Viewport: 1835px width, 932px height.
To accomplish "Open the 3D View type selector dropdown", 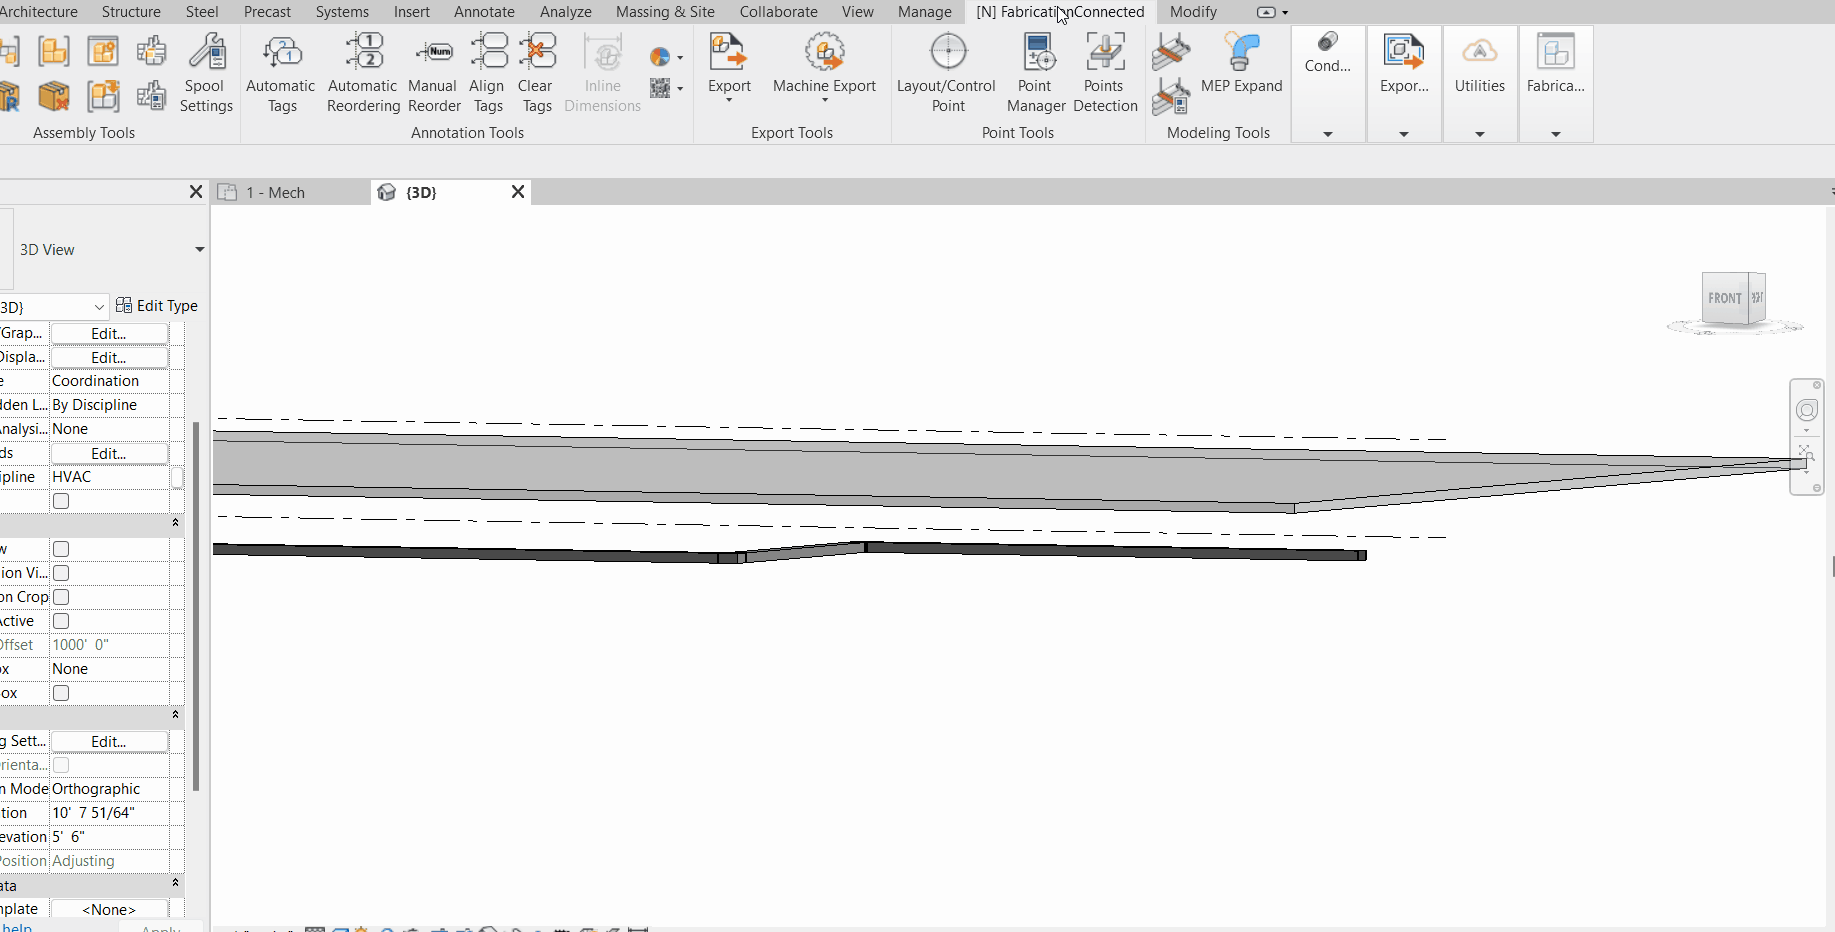I will coord(199,250).
